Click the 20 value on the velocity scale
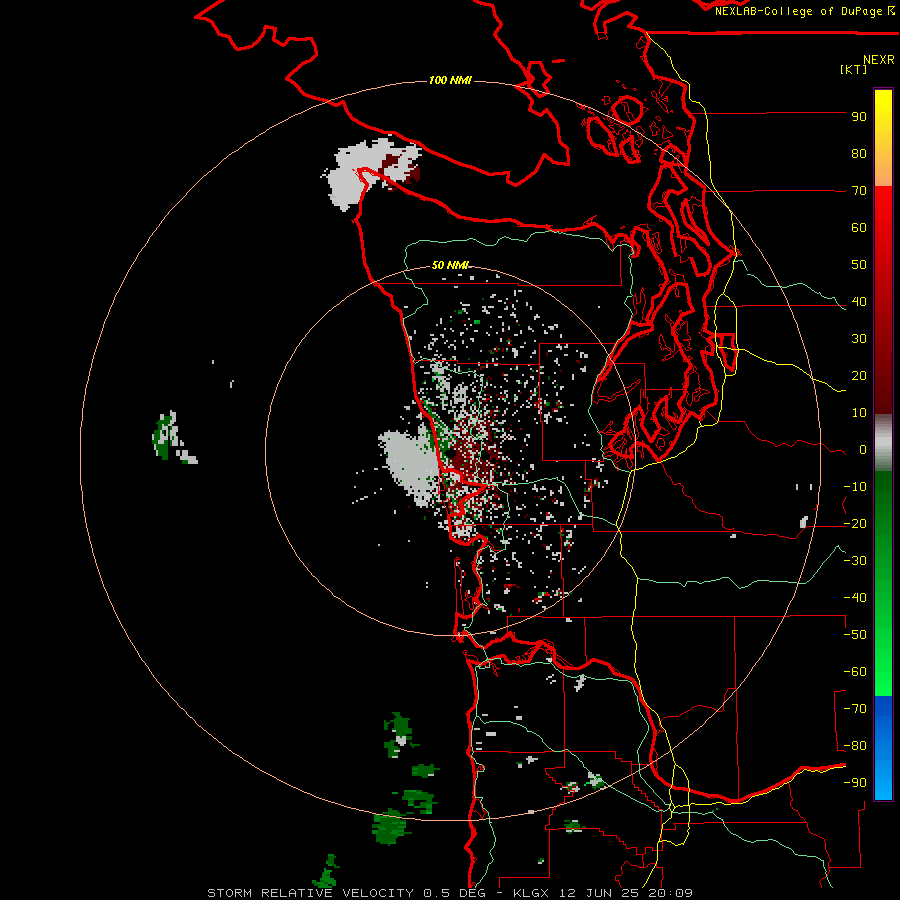Image resolution: width=900 pixels, height=900 pixels. pos(859,376)
